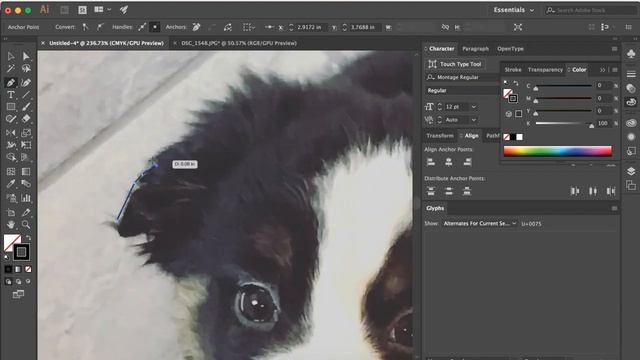Select the Hand tool

click(x=11, y=224)
